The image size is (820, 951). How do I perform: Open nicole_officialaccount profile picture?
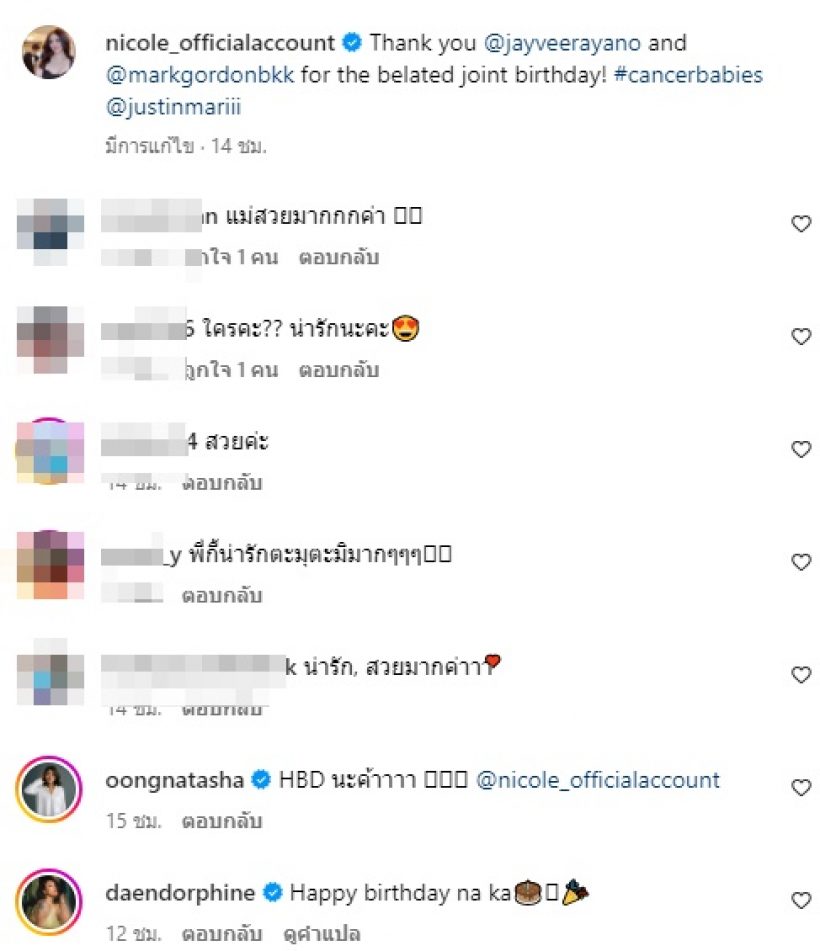click(49, 52)
